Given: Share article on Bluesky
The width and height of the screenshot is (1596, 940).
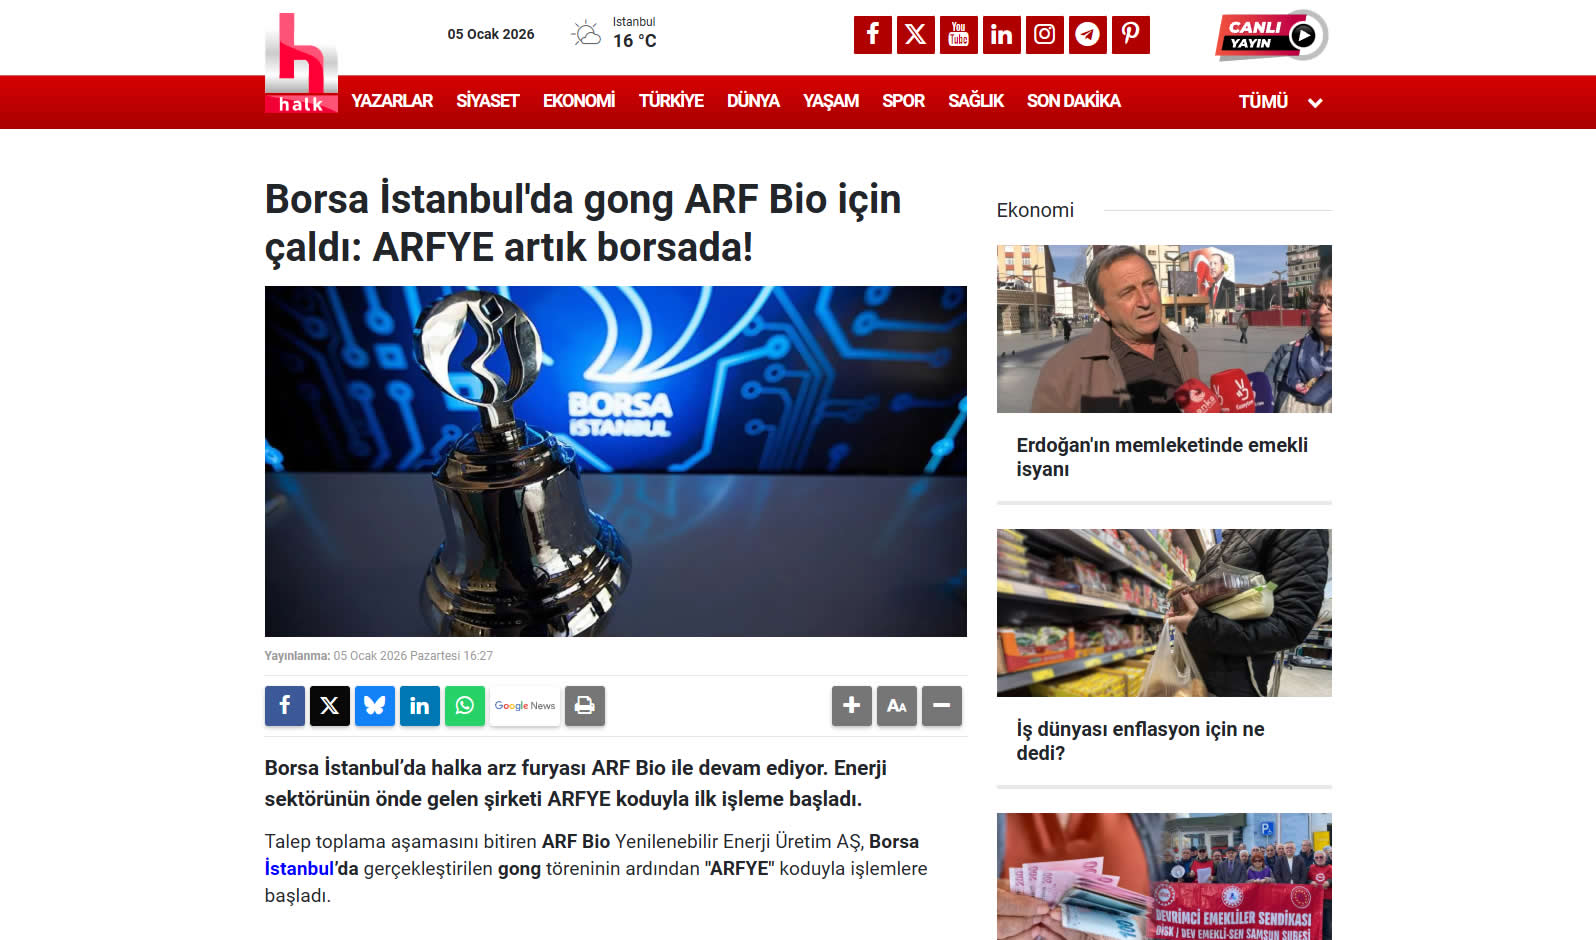Looking at the screenshot, I should coord(375,706).
